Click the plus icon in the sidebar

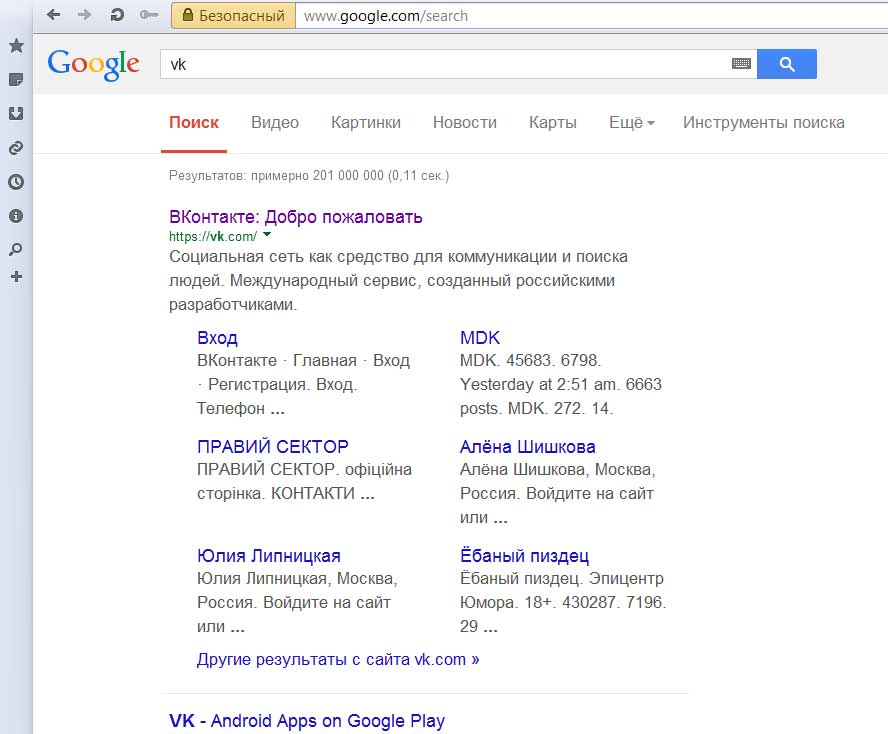click(16, 276)
